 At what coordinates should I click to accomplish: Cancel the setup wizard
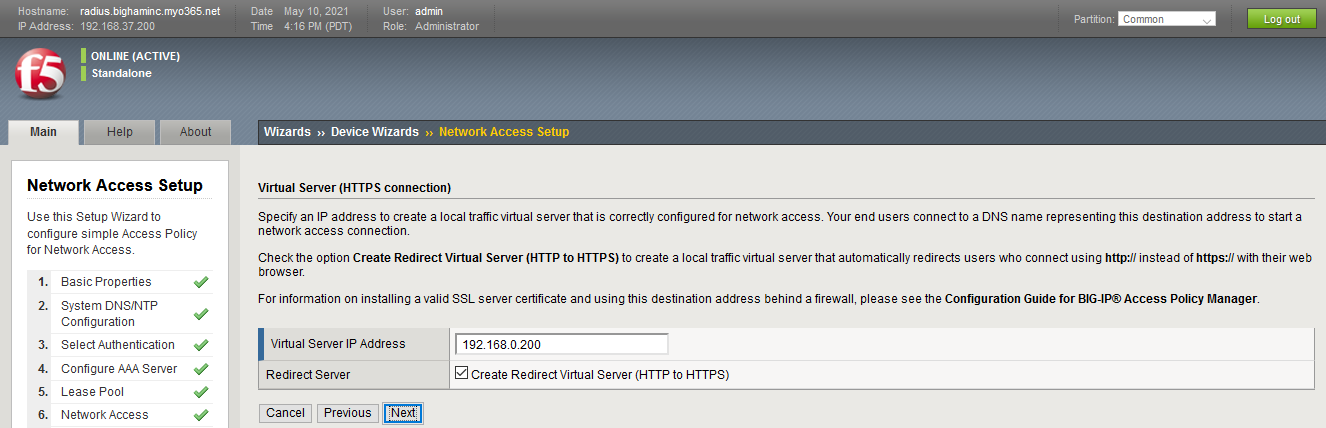(285, 413)
